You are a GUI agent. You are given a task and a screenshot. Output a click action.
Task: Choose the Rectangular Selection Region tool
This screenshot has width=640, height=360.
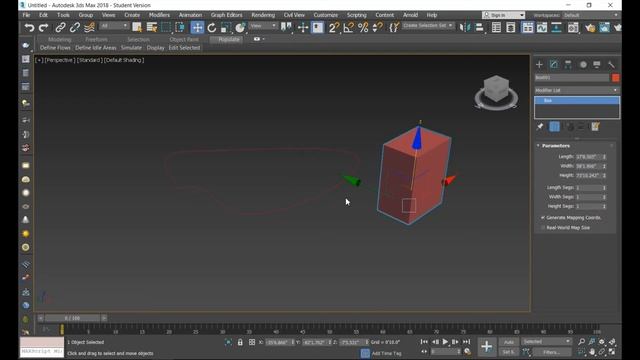pyautogui.click(x=166, y=27)
